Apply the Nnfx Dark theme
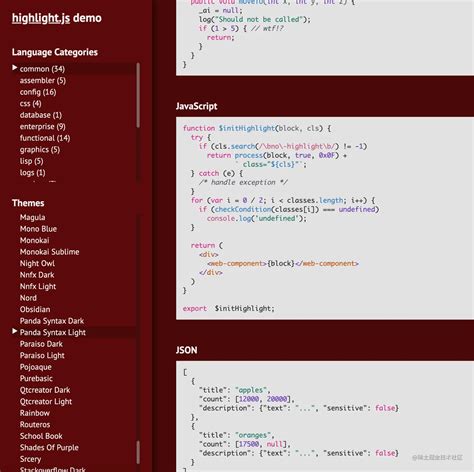Screen dimensions: 474x472 (x=37, y=275)
